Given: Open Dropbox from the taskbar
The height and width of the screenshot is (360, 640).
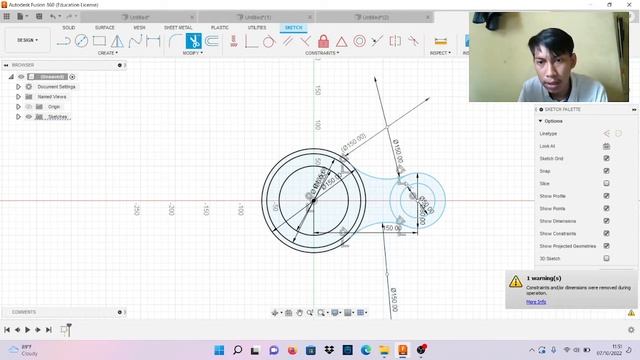Looking at the screenshot, I should pyautogui.click(x=329, y=350).
